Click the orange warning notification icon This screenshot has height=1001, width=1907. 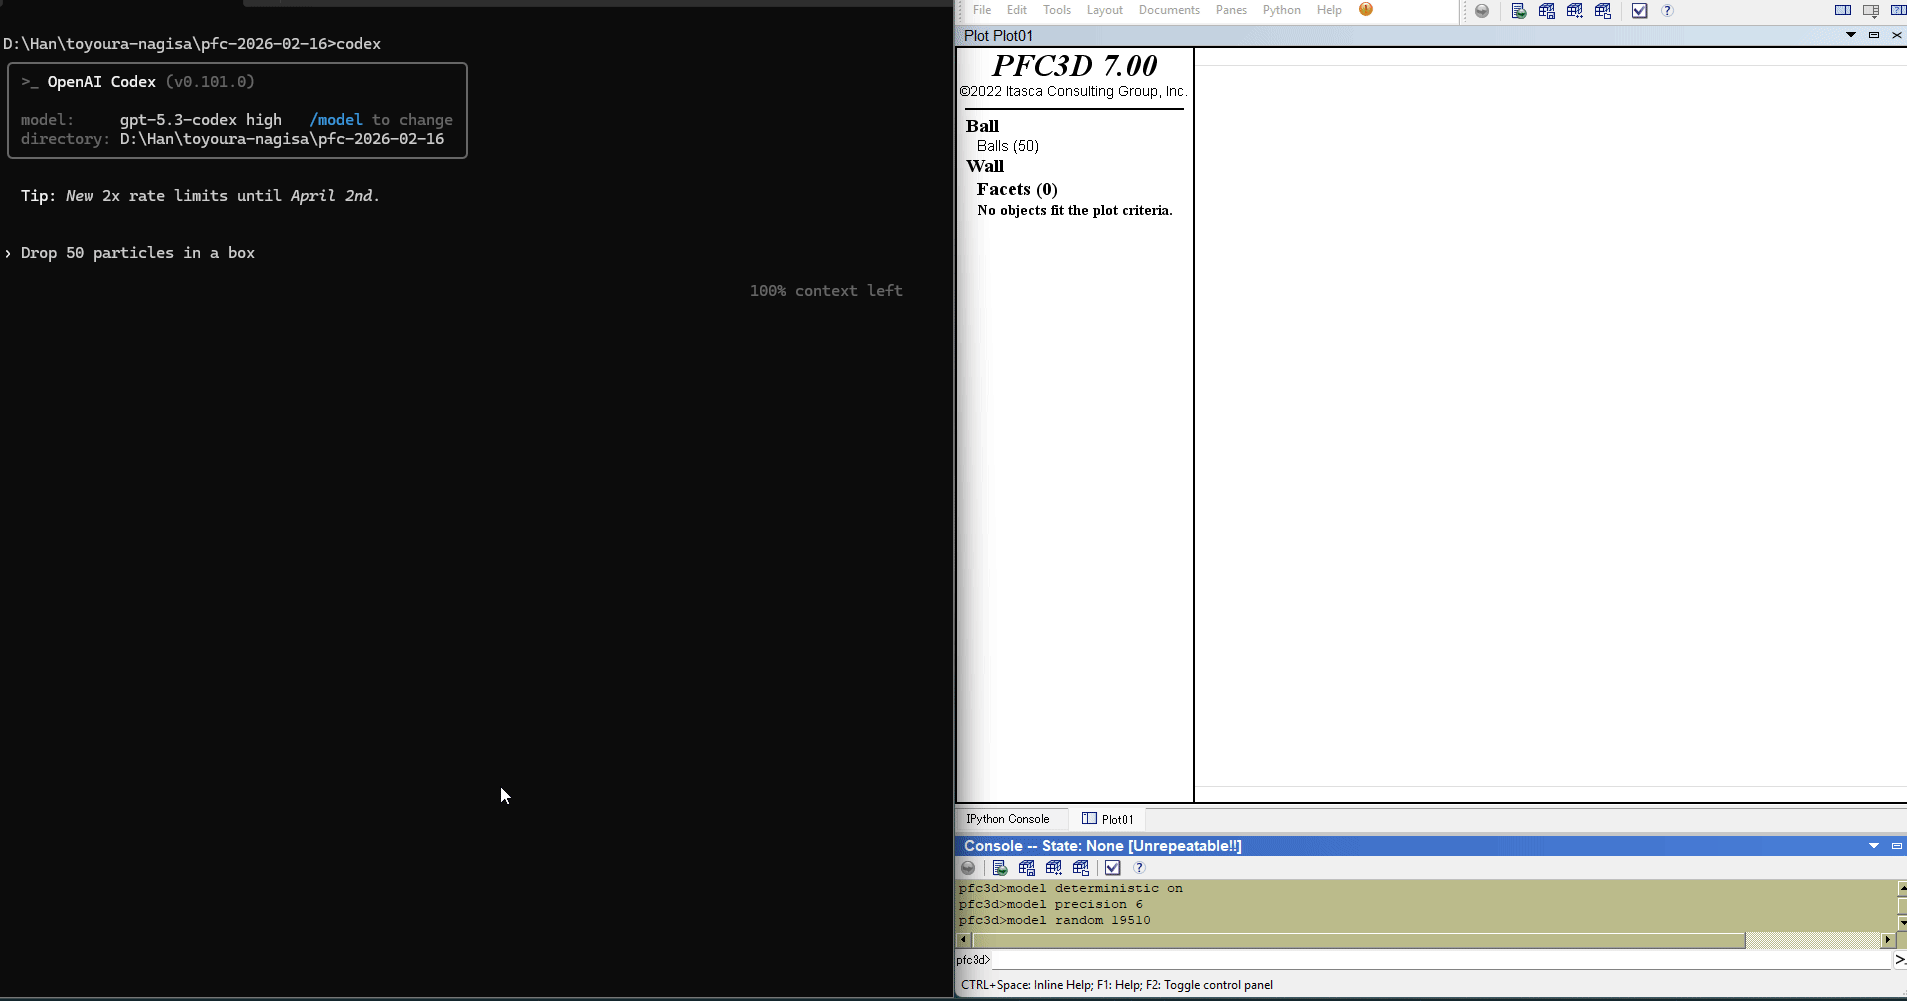tap(1366, 10)
